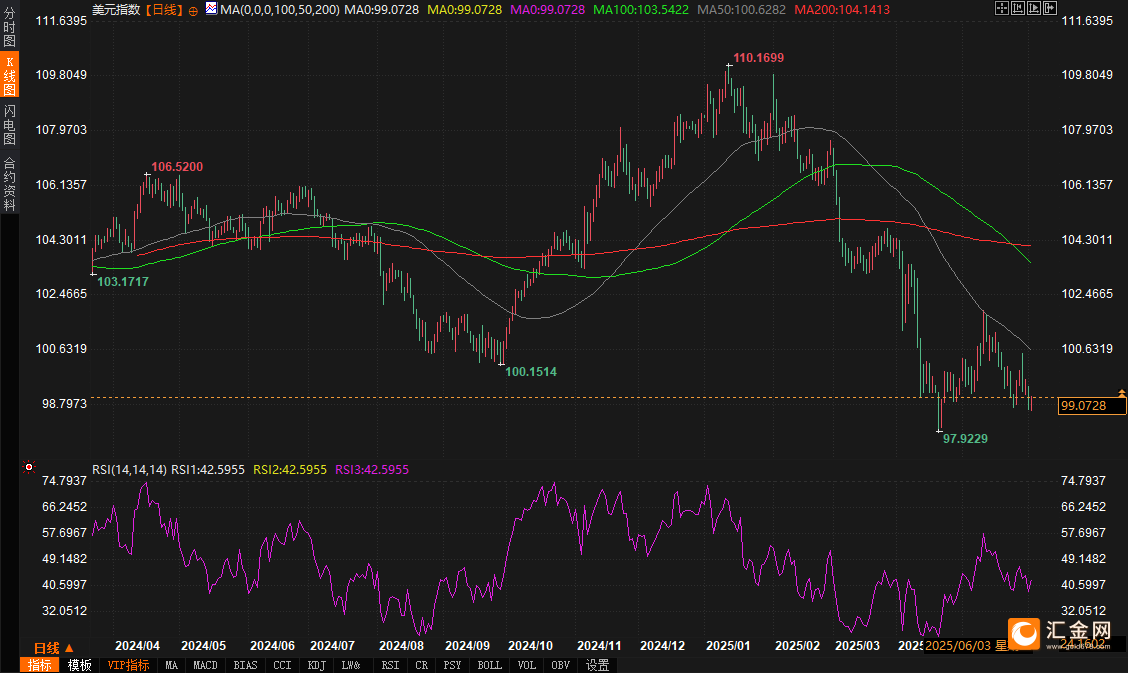Select the 模板 tab
The width and height of the screenshot is (1128, 673).
tap(80, 665)
